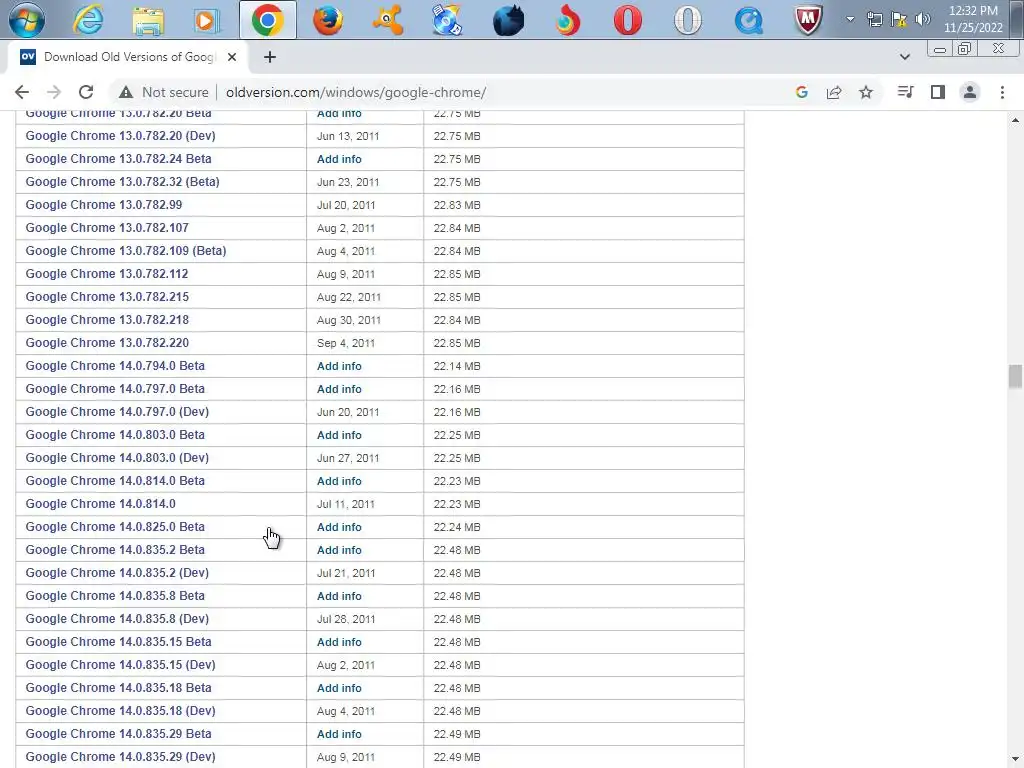The height and width of the screenshot is (768, 1024).
Task: Open Google Chrome 14.0.835.15 (Dev) link
Action: pos(120,665)
